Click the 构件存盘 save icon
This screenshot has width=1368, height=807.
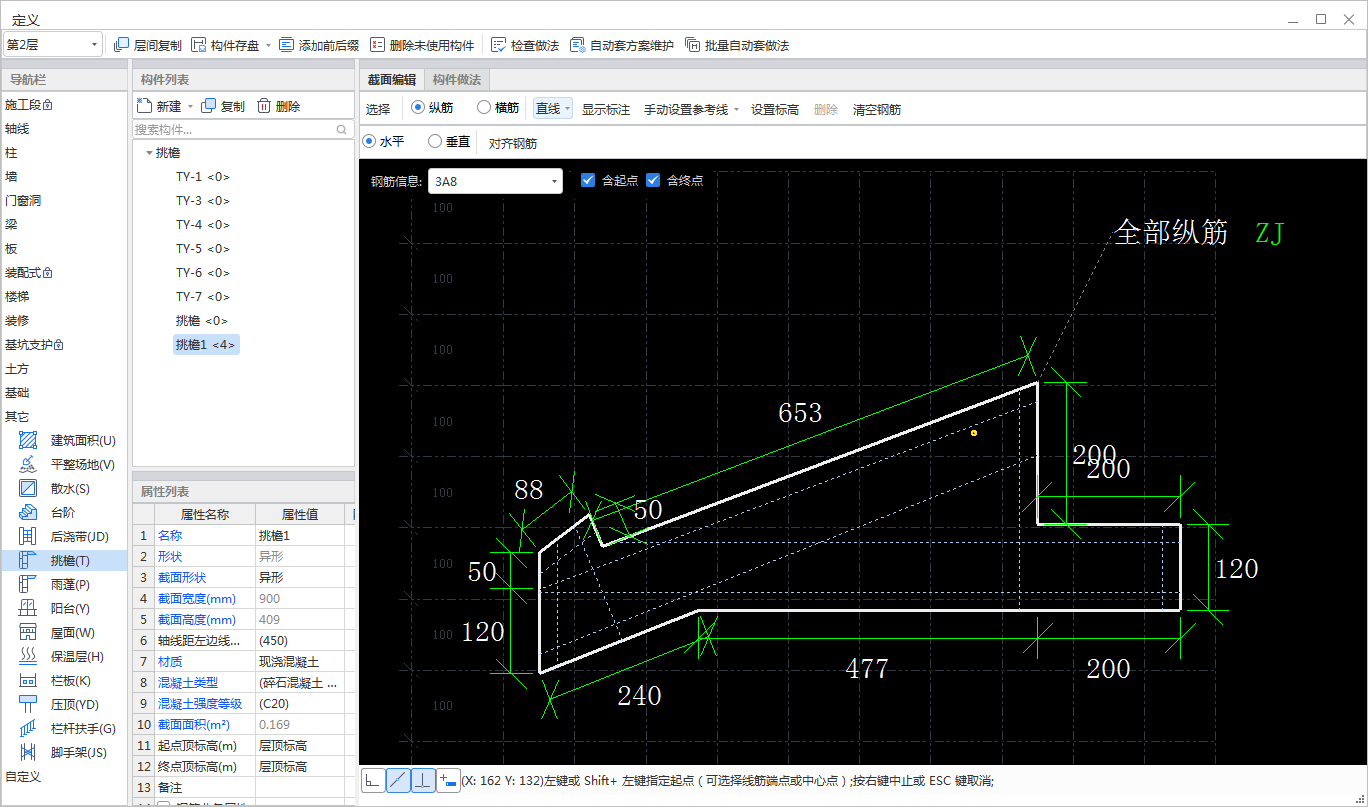[x=199, y=45]
